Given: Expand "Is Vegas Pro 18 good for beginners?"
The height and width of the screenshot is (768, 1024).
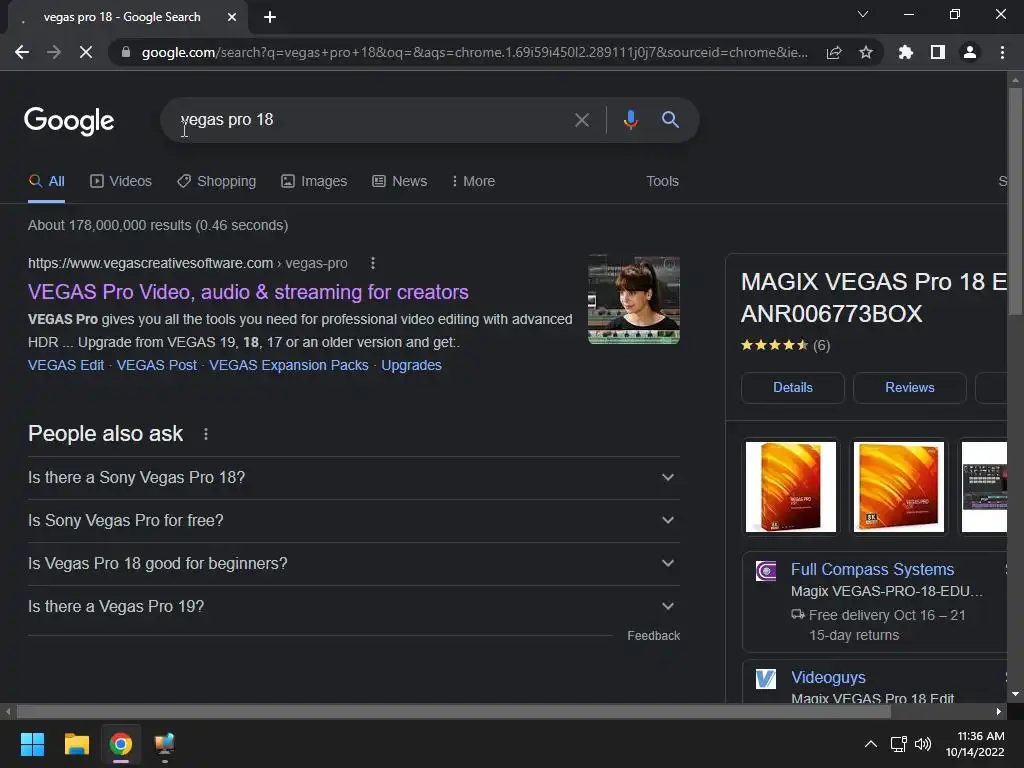Looking at the screenshot, I should pos(354,564).
